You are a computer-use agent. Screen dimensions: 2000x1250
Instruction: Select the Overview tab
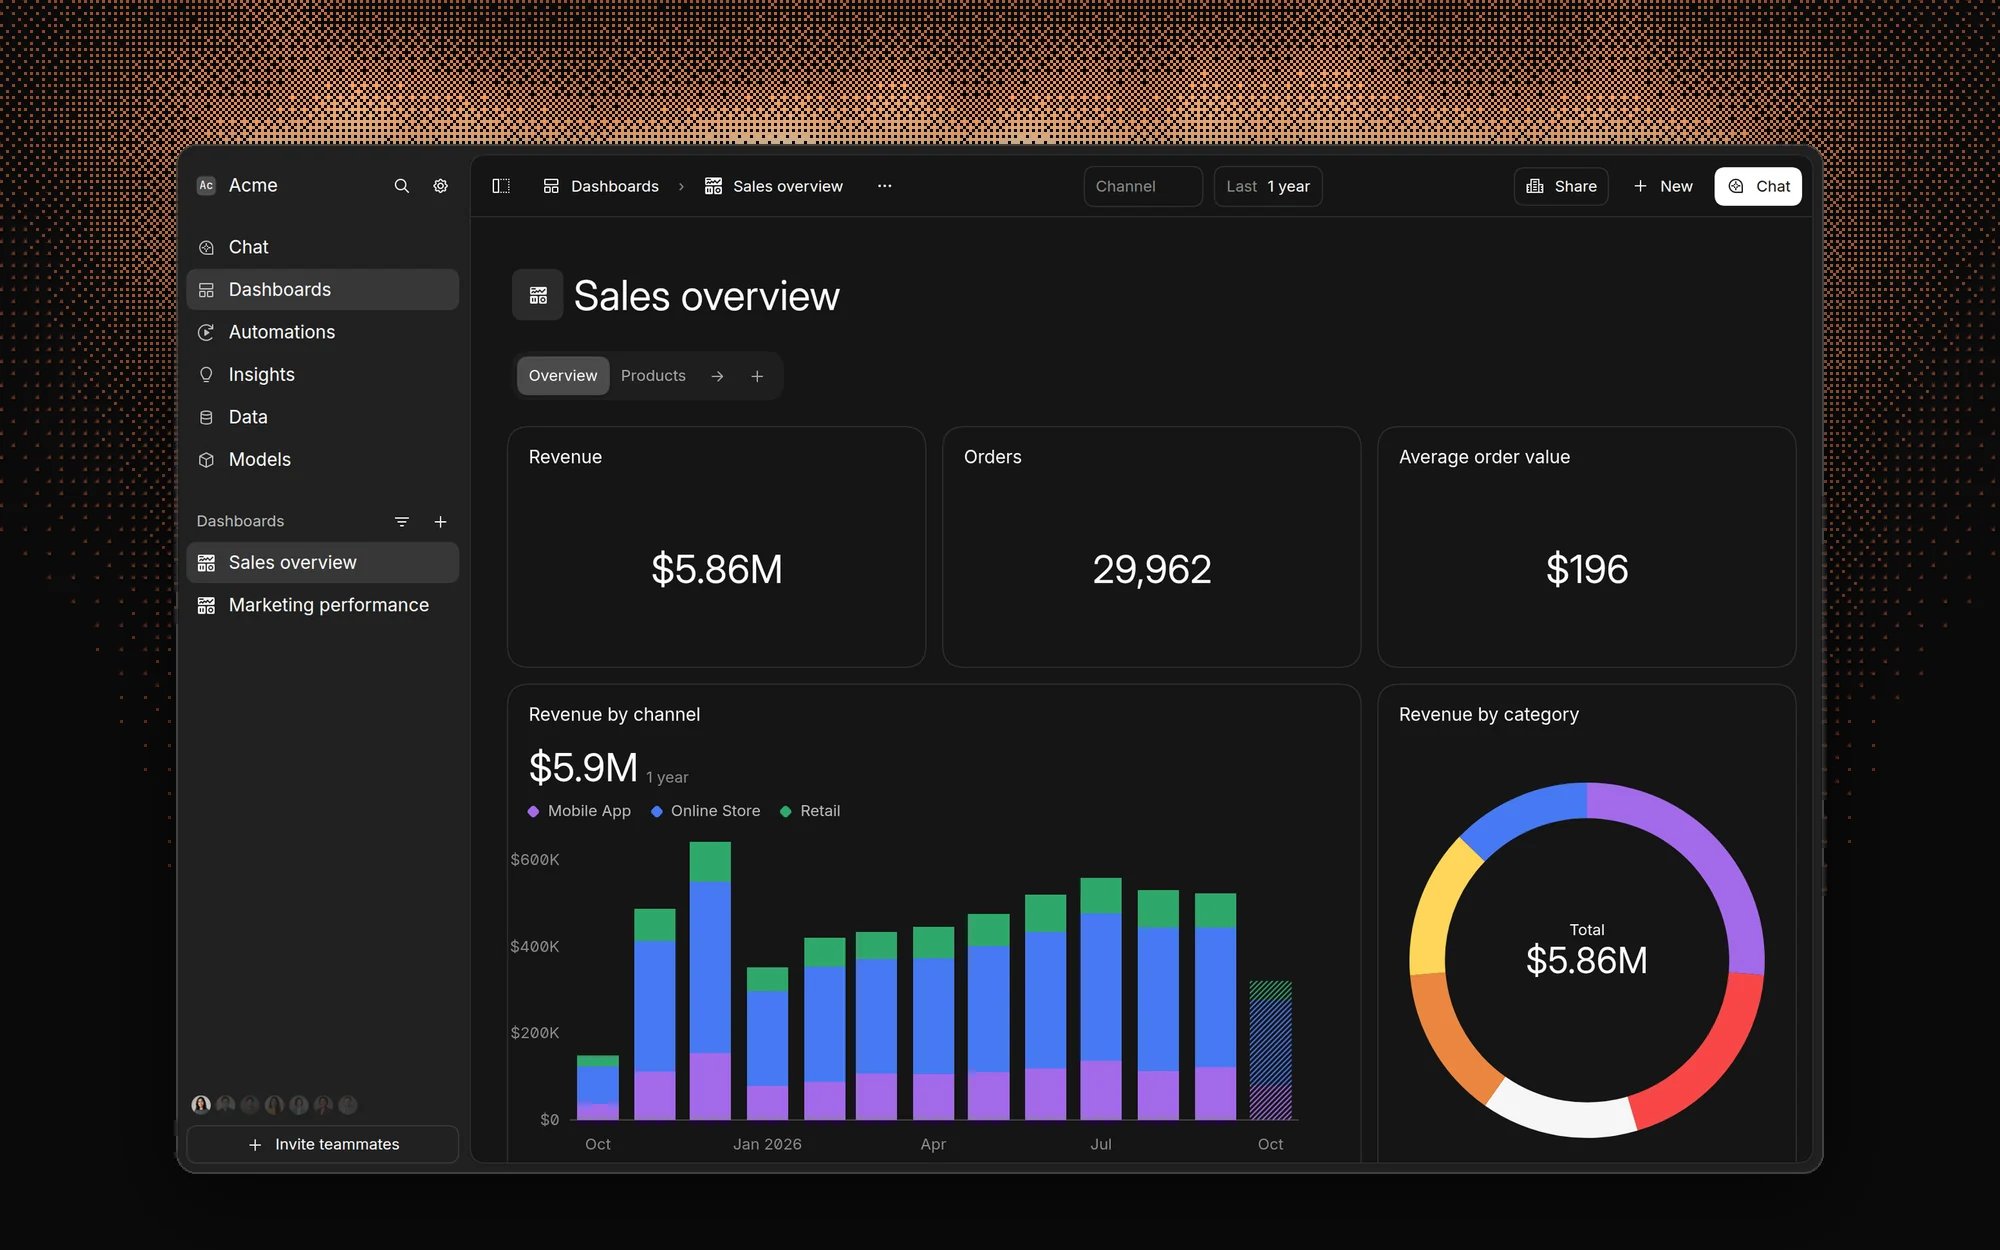563,376
